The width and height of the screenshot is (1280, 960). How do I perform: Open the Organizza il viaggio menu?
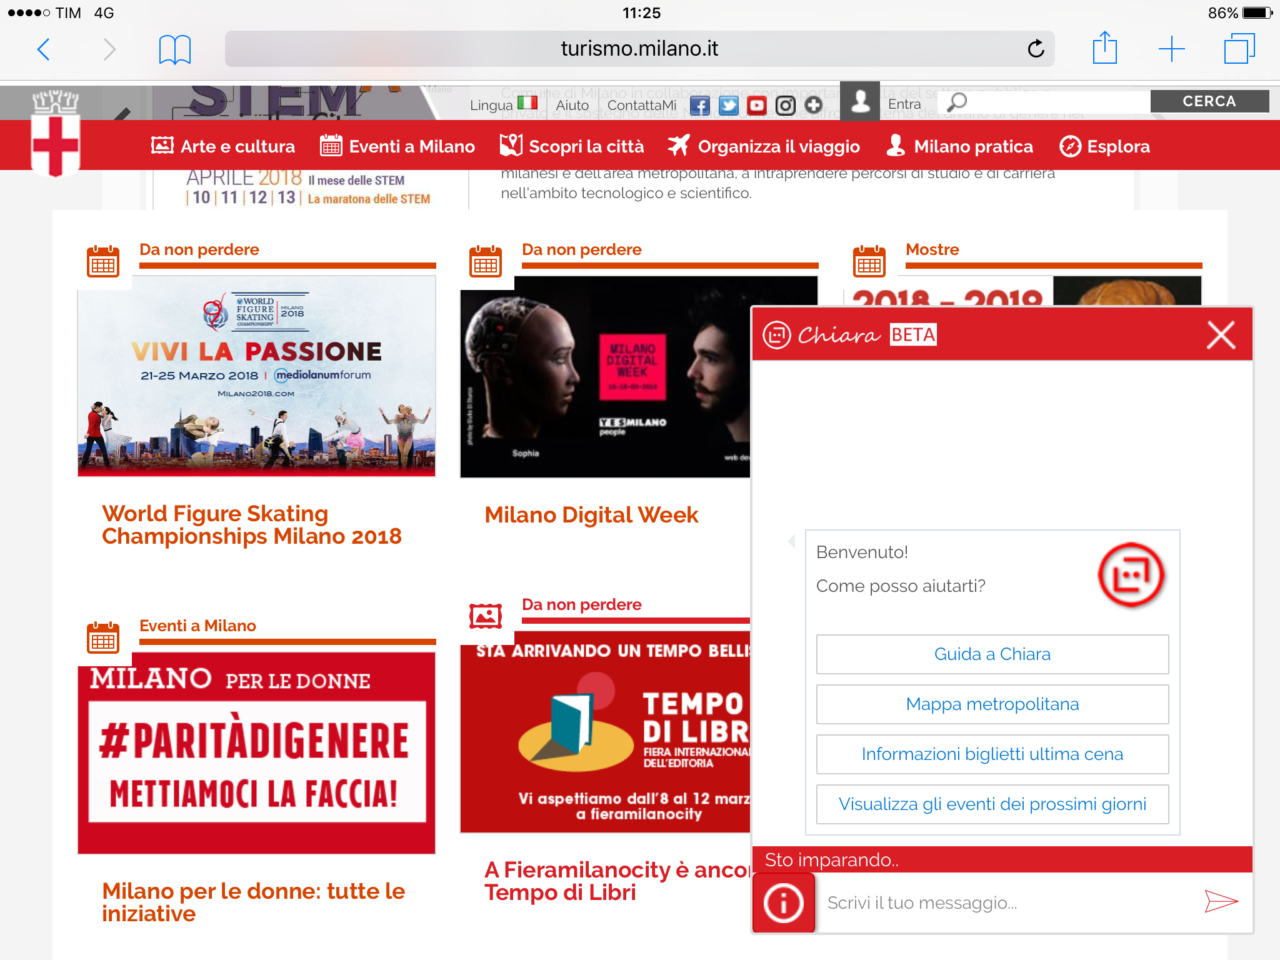pos(764,146)
